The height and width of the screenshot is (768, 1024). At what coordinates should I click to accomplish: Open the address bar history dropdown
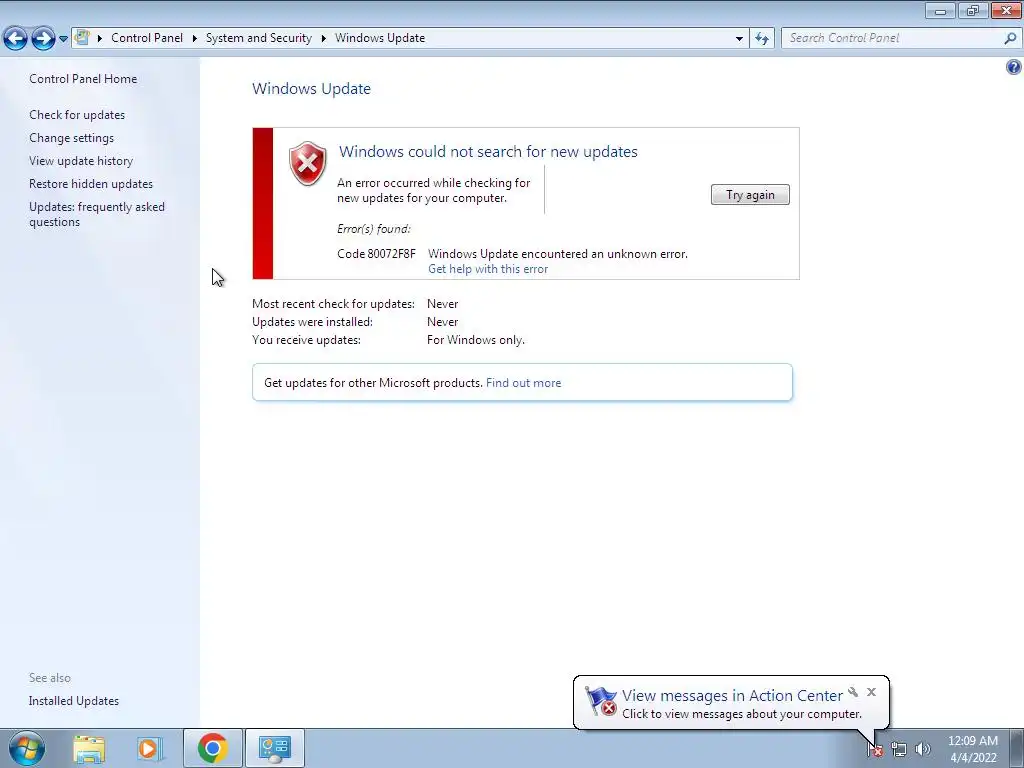(739, 39)
